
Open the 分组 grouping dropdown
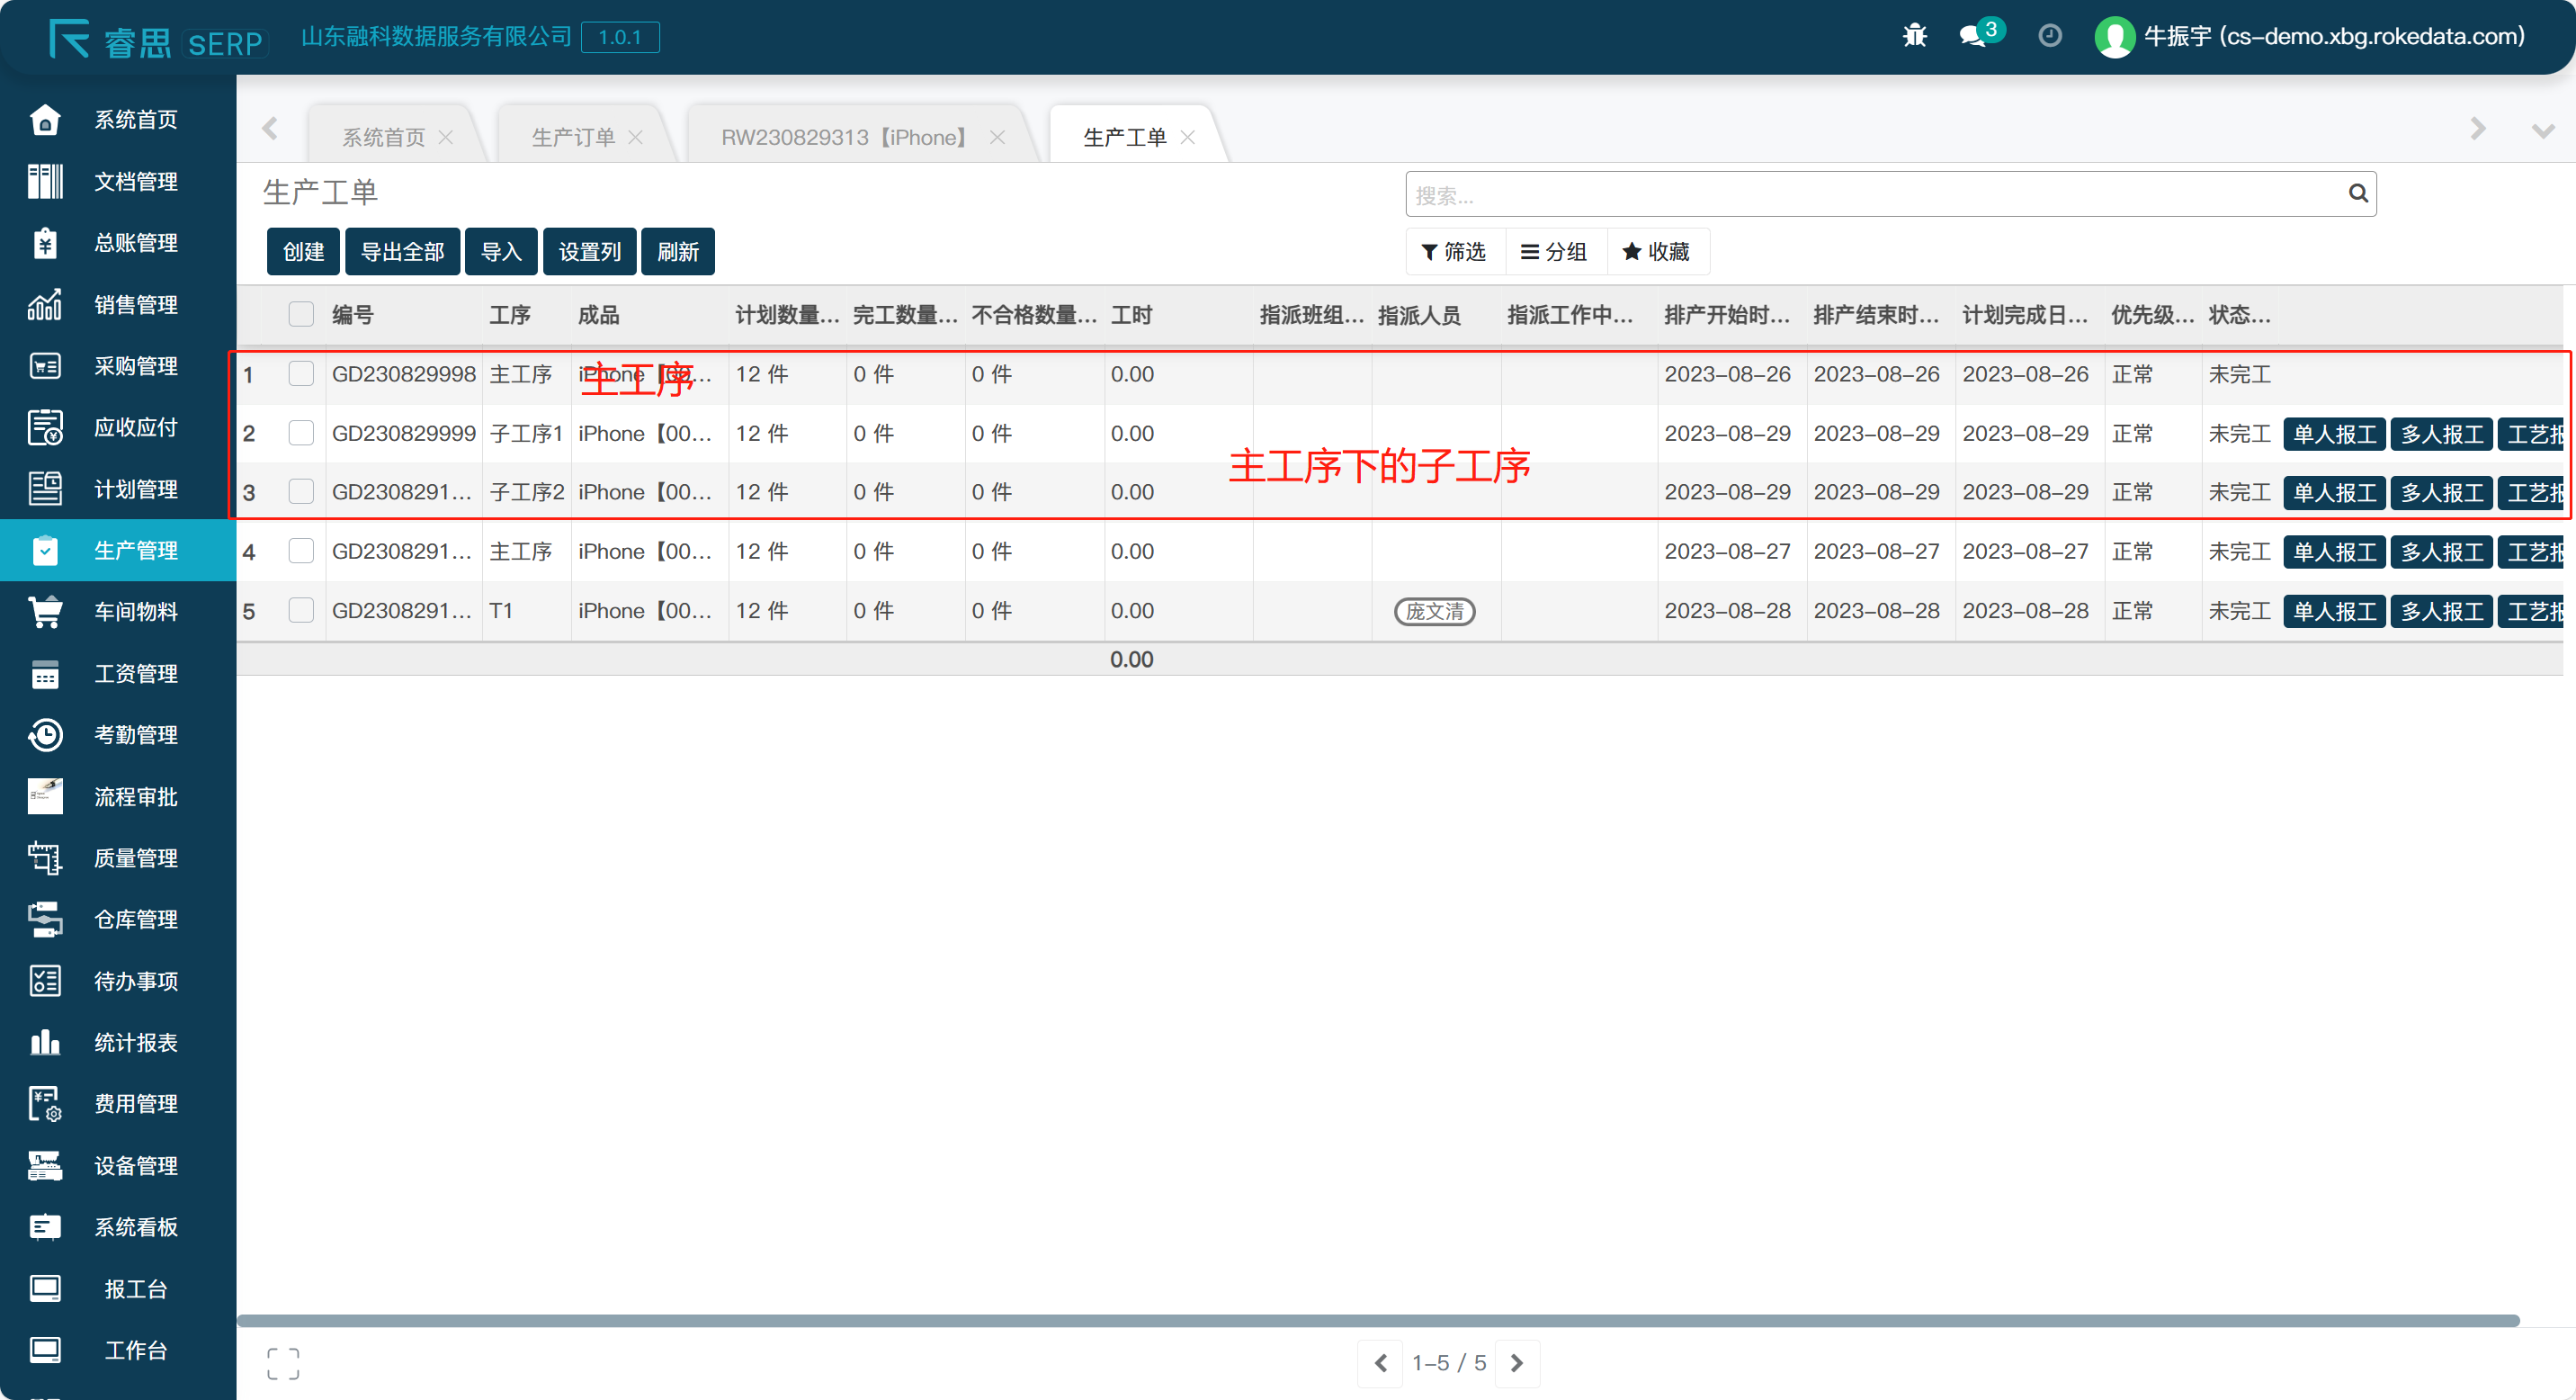(x=1554, y=252)
